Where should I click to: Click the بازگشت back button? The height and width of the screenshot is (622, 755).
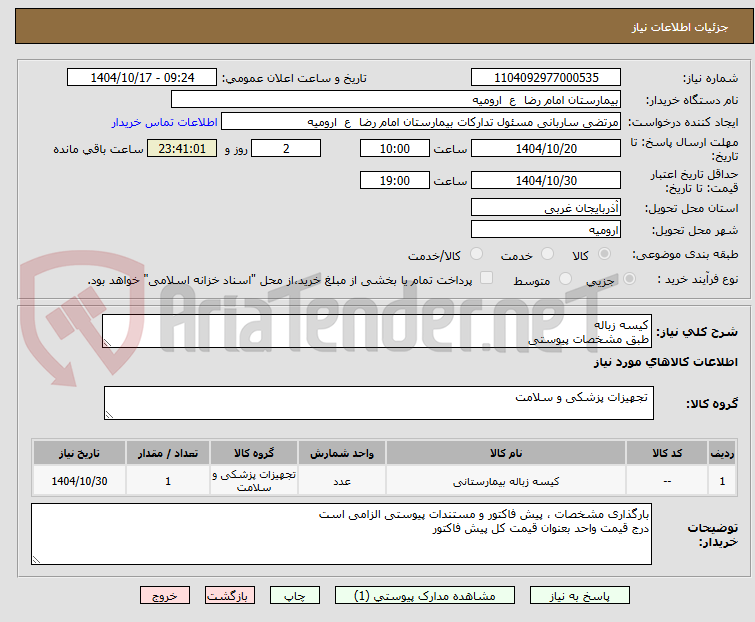pyautogui.click(x=229, y=596)
